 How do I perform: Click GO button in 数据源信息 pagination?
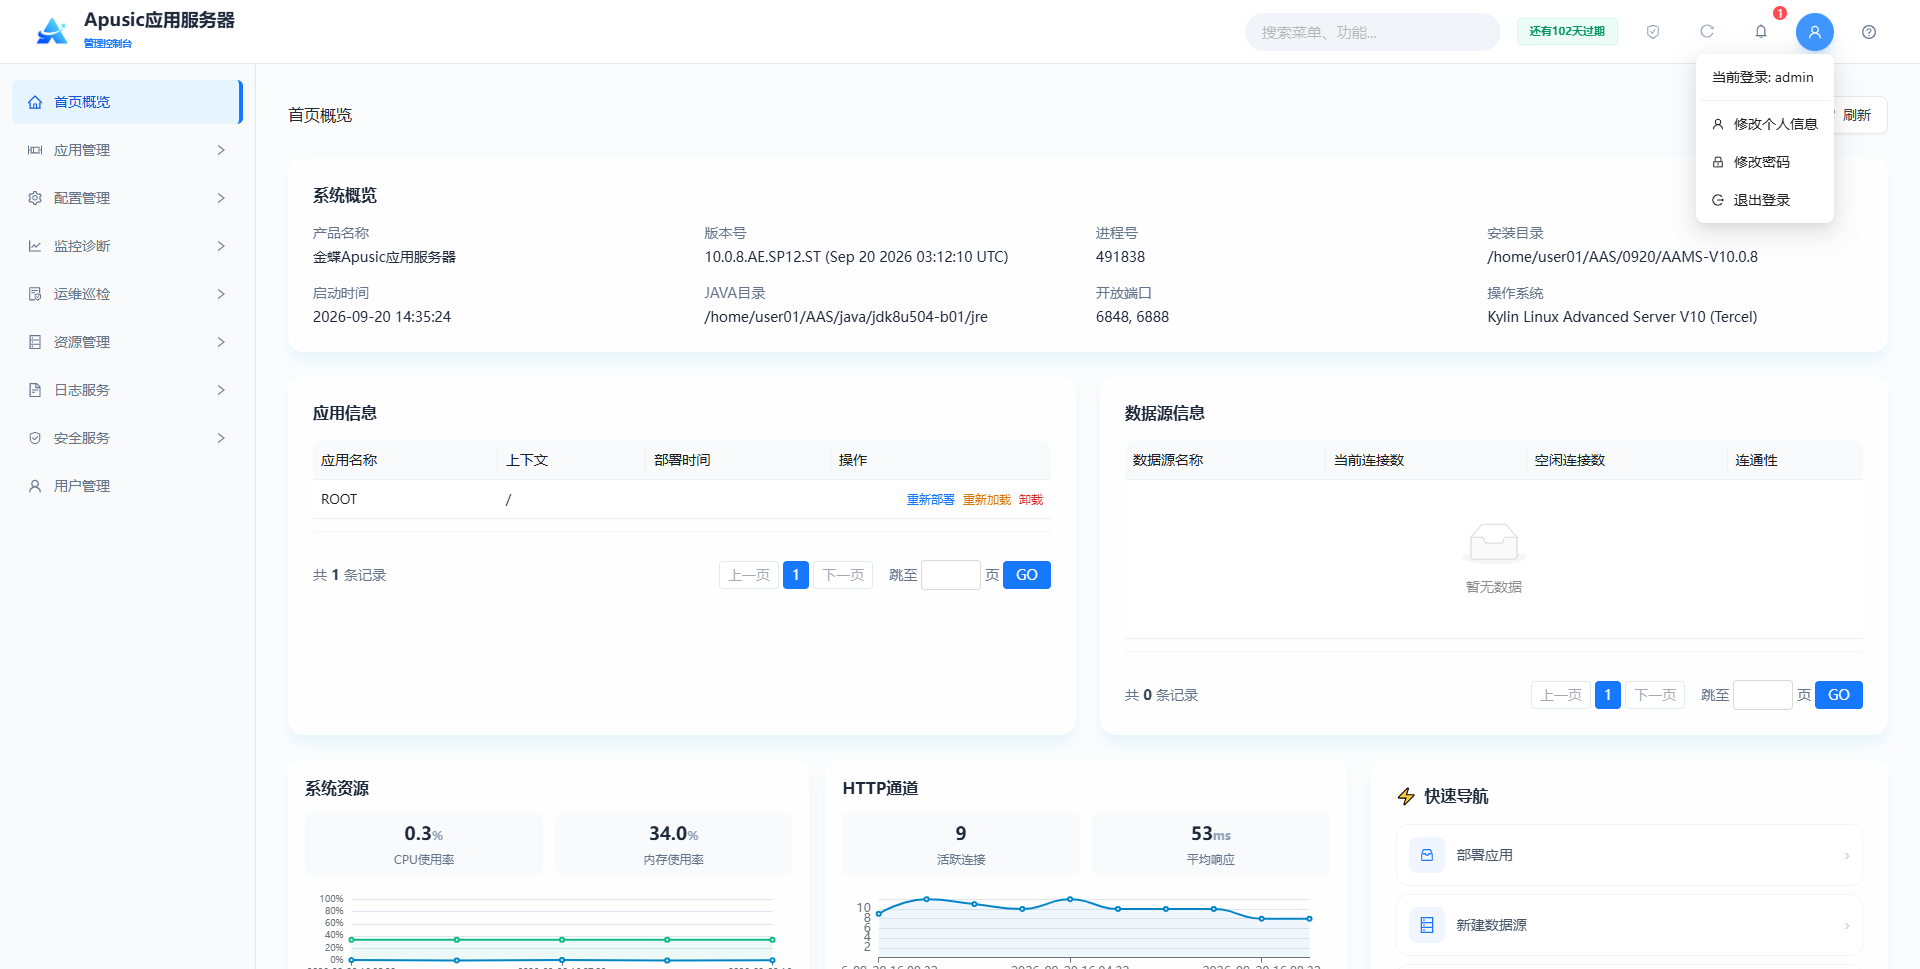click(1839, 695)
